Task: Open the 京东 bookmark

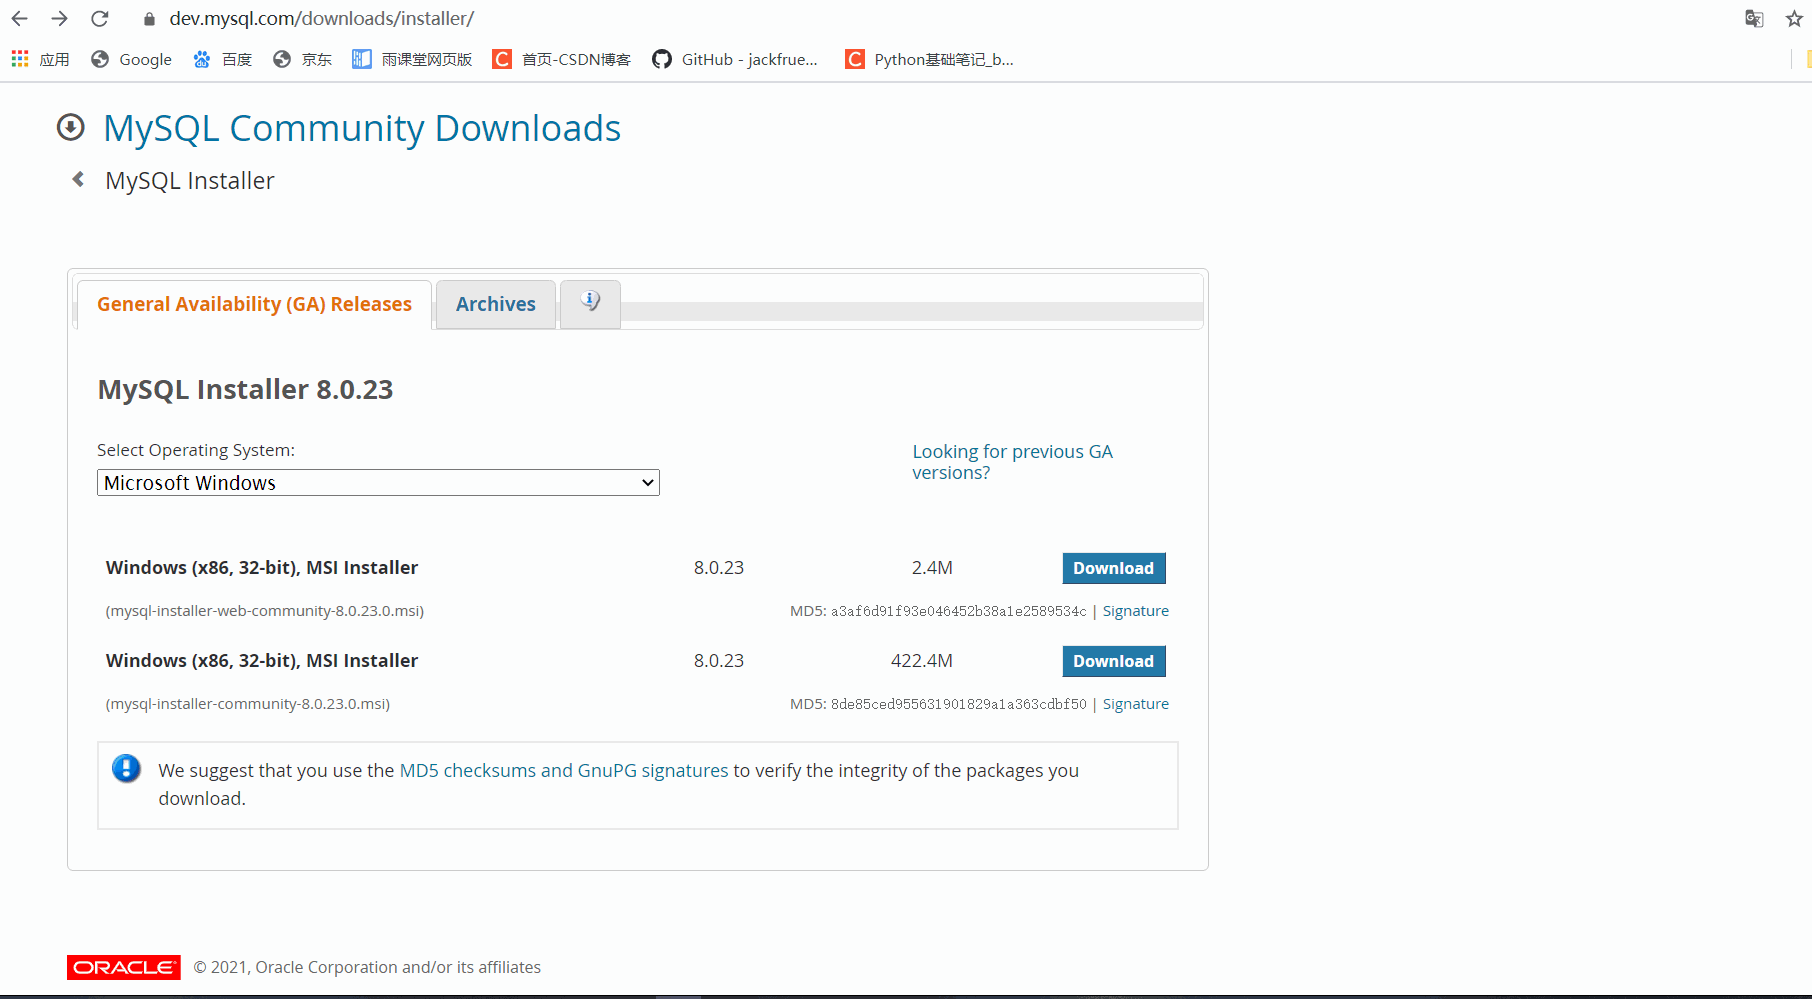Action: (302, 59)
